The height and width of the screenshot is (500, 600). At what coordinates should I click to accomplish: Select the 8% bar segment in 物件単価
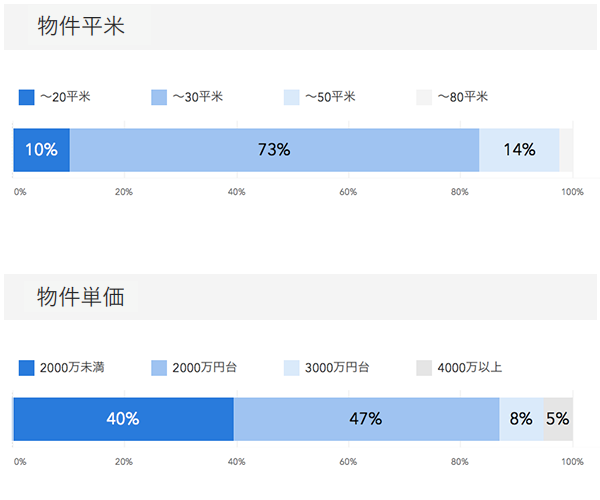click(x=521, y=419)
